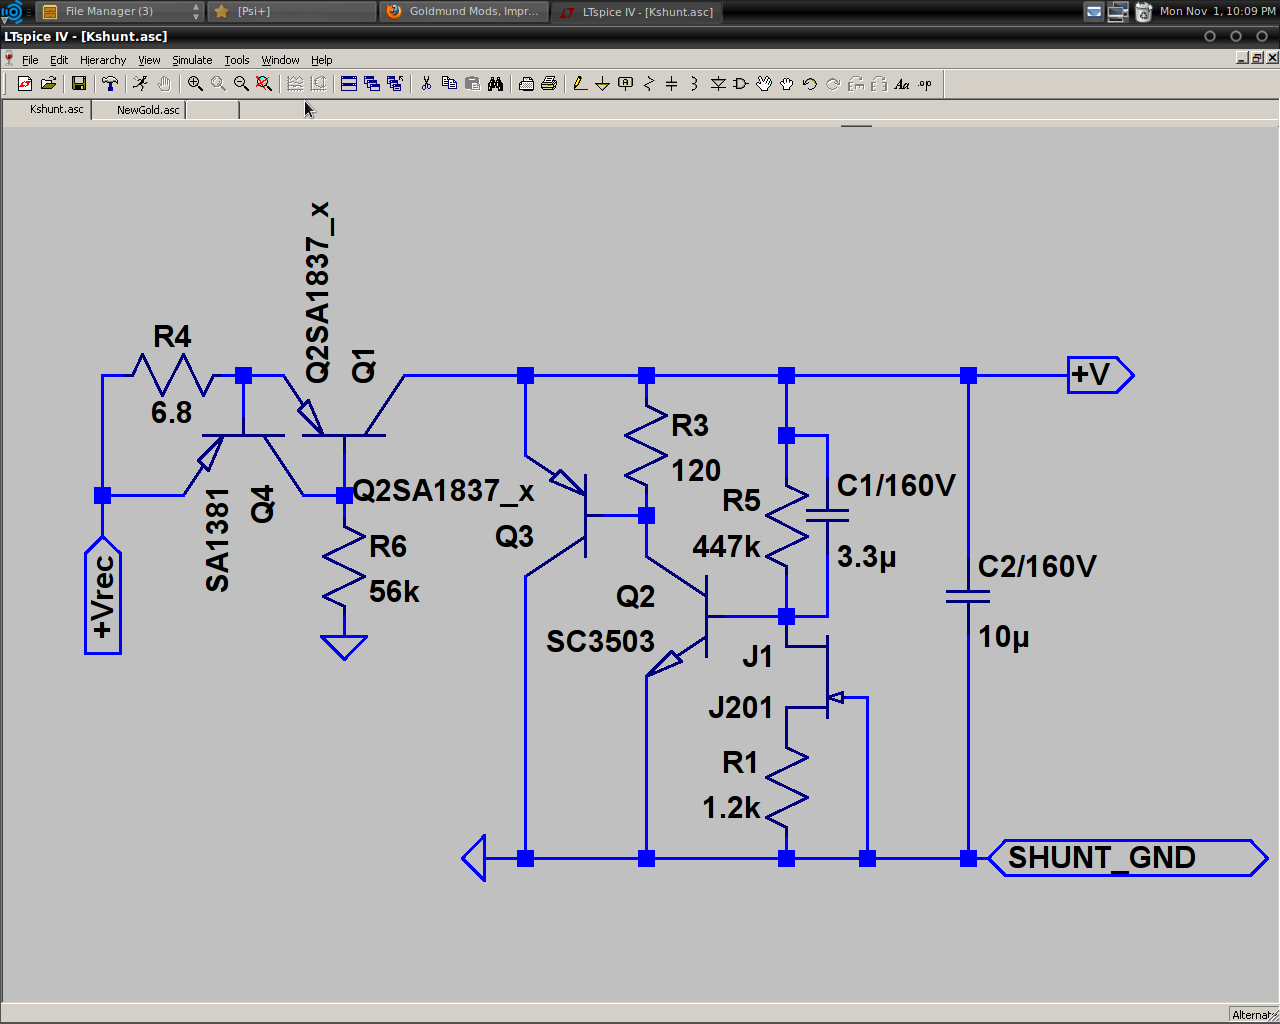This screenshot has height=1024, width=1280.
Task: Click the 3.3µ capacitor value
Action: (x=866, y=556)
